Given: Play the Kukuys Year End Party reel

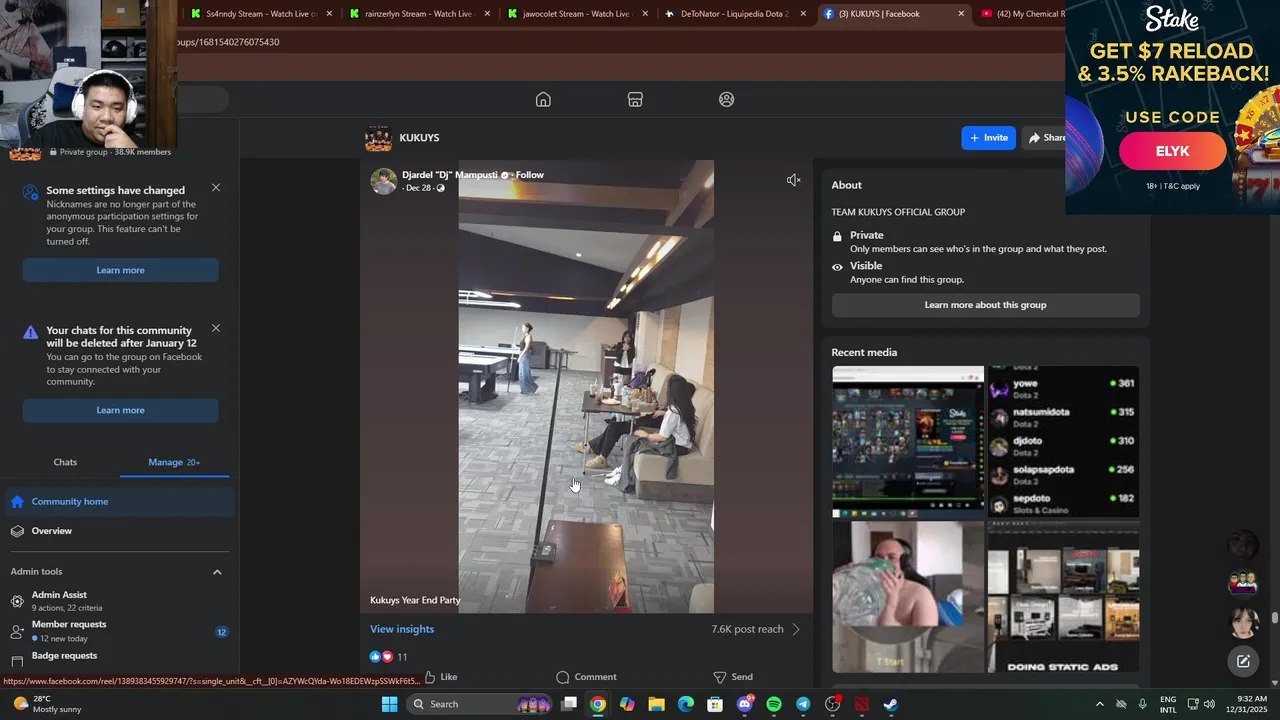Looking at the screenshot, I should tap(586, 386).
